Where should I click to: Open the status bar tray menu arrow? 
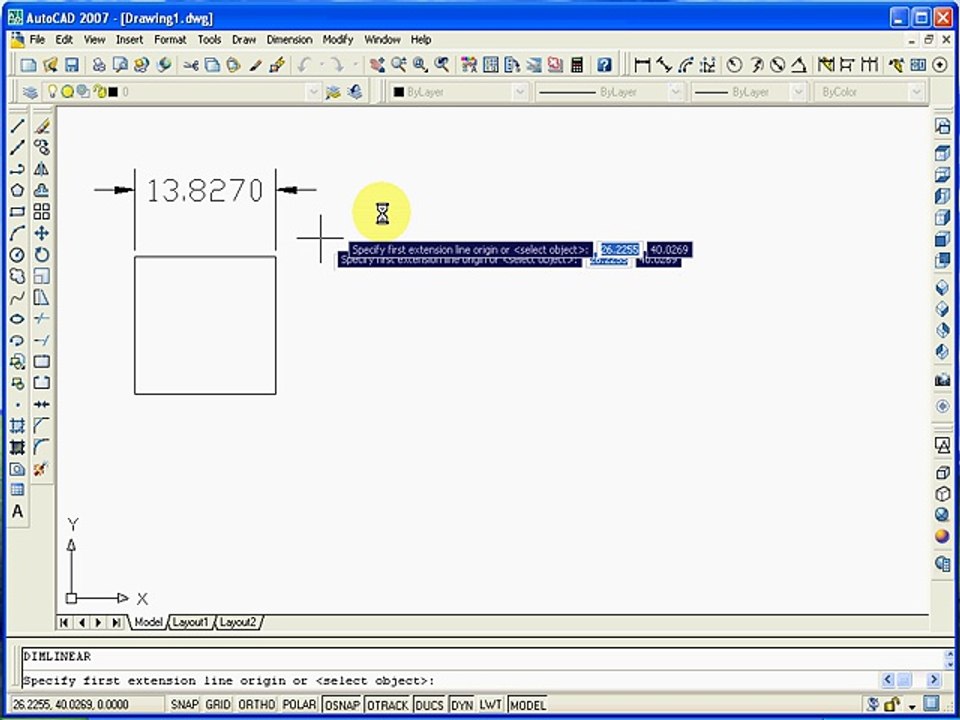[913, 705]
